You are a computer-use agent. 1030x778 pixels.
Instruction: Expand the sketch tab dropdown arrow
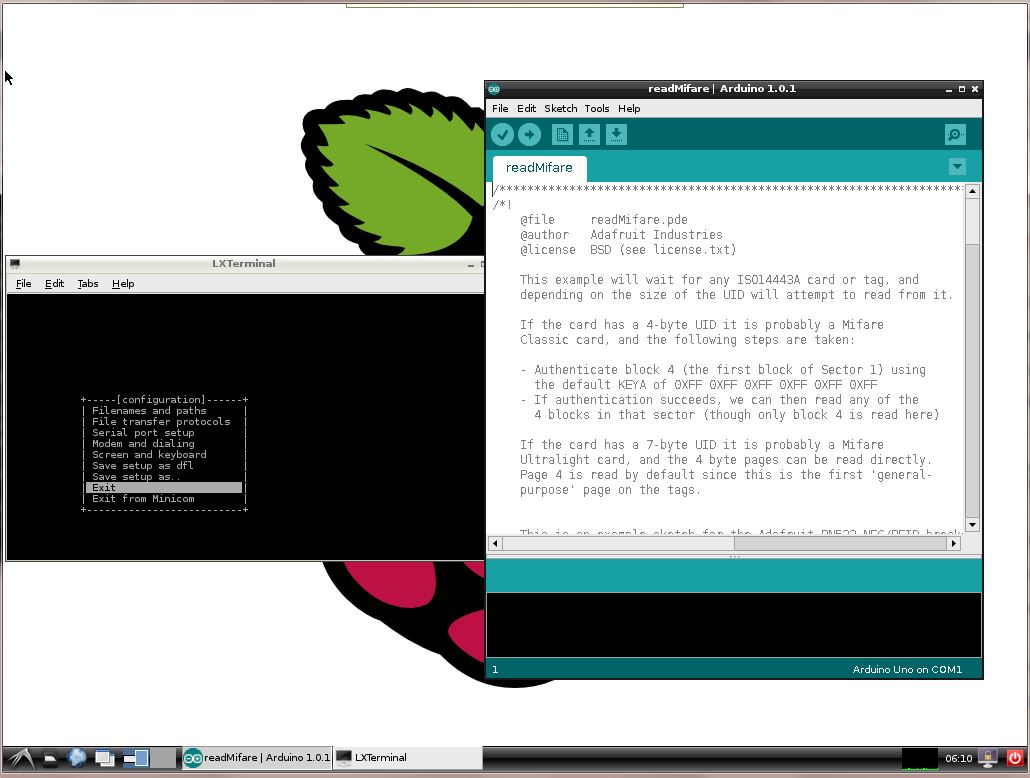click(957, 166)
